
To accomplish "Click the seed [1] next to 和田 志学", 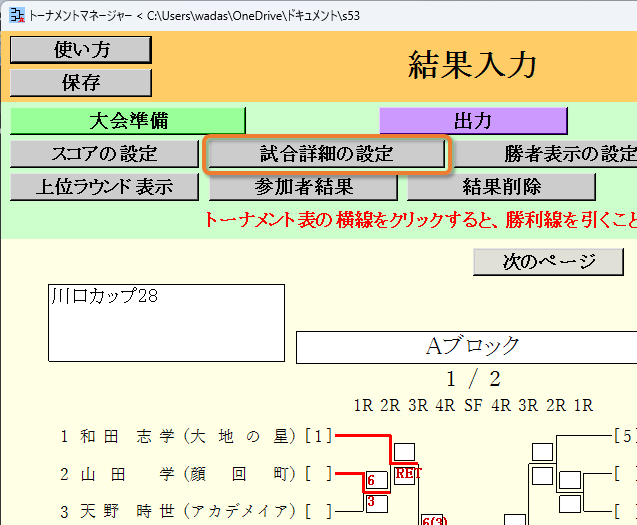I will coord(318,436).
